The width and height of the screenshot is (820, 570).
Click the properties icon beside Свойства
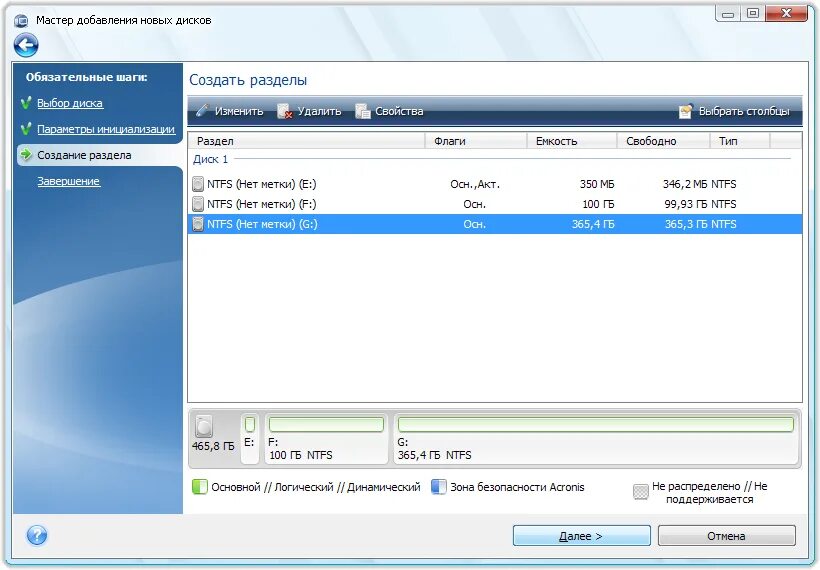pyautogui.click(x=362, y=111)
